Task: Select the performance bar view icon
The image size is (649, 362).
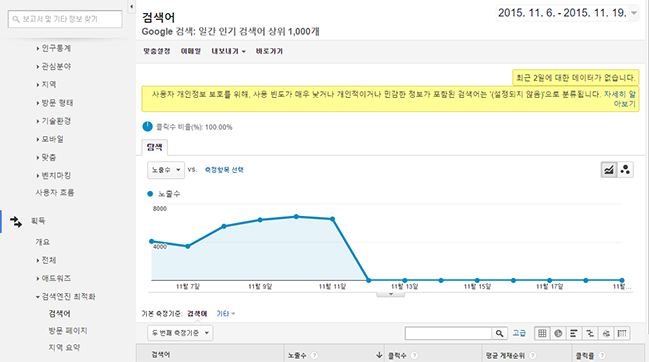Action: coord(574,333)
